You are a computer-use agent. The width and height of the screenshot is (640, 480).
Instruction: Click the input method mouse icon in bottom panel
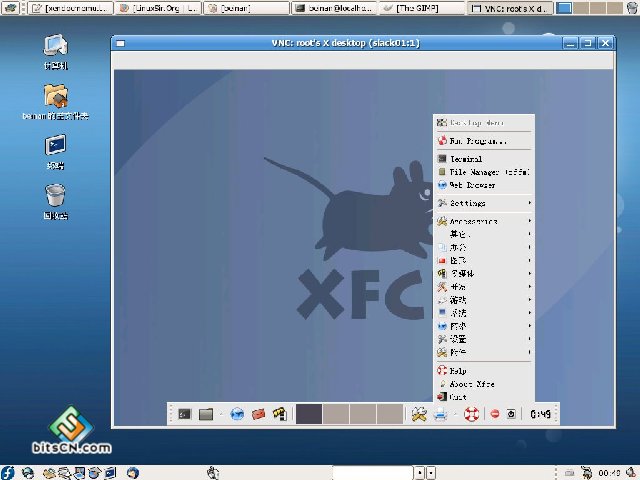[x=213, y=473]
